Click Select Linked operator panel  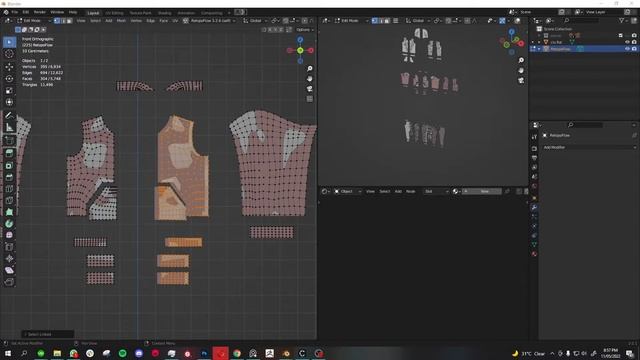(x=48, y=334)
